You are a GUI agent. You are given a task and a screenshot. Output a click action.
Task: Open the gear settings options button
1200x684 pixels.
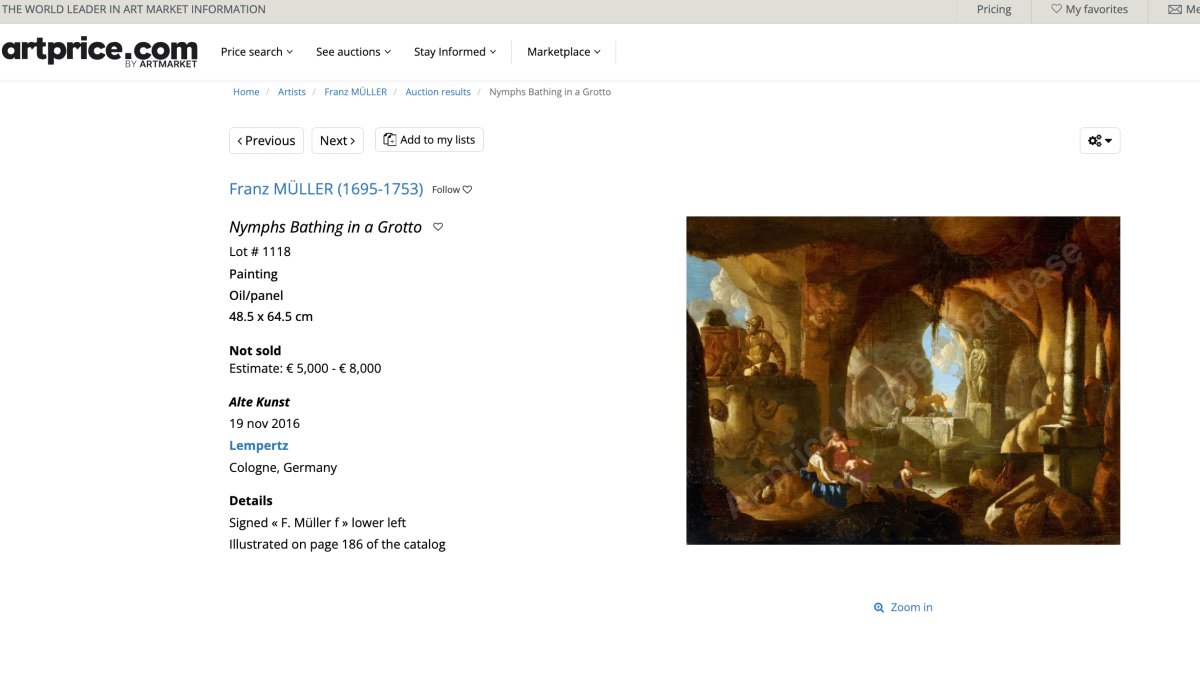[x=1099, y=140]
